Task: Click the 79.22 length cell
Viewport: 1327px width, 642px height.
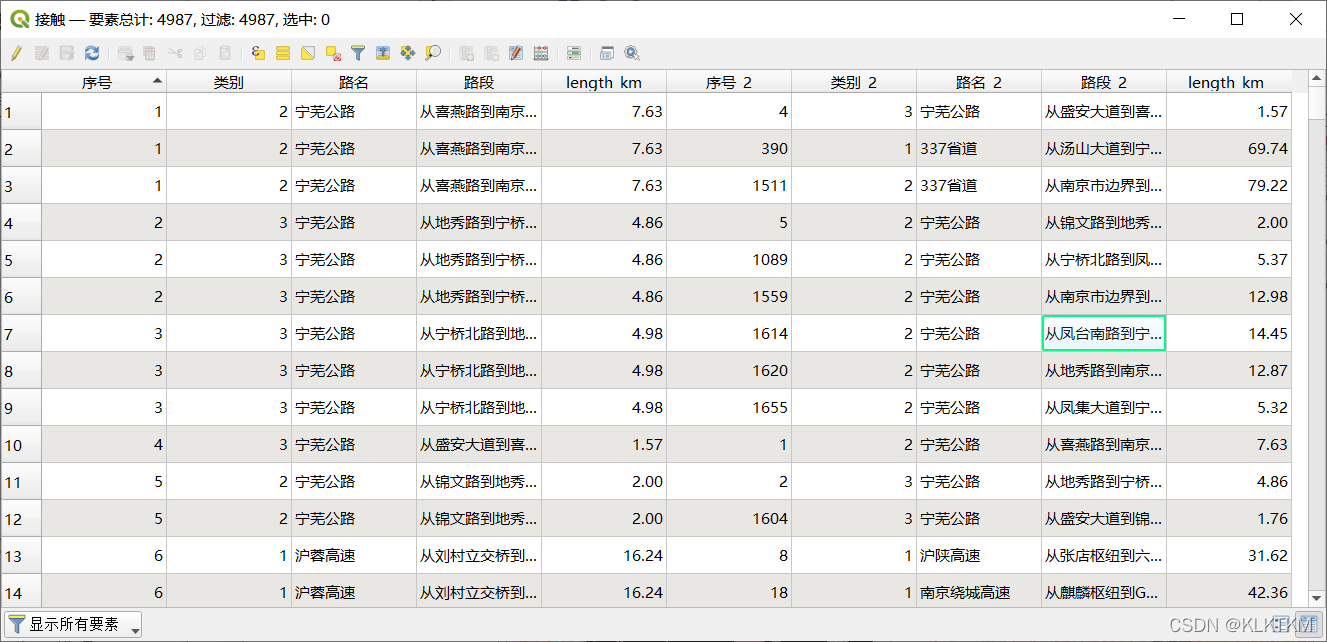Action: click(1229, 185)
